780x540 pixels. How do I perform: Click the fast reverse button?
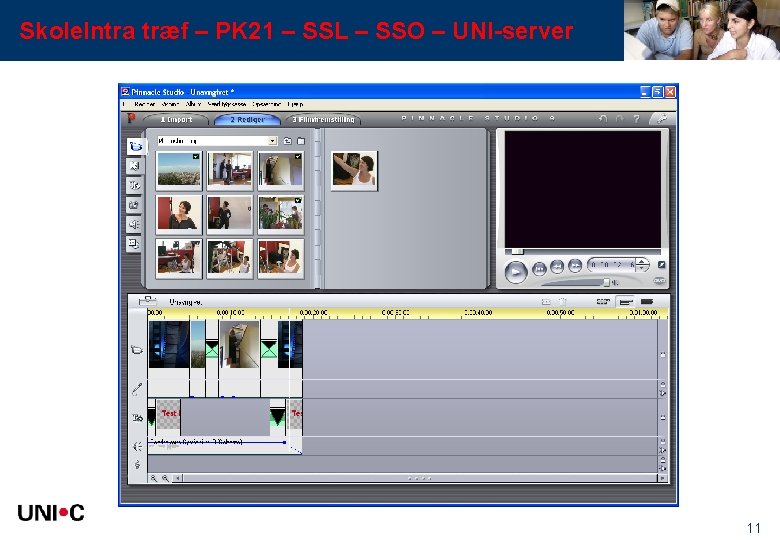(x=557, y=267)
